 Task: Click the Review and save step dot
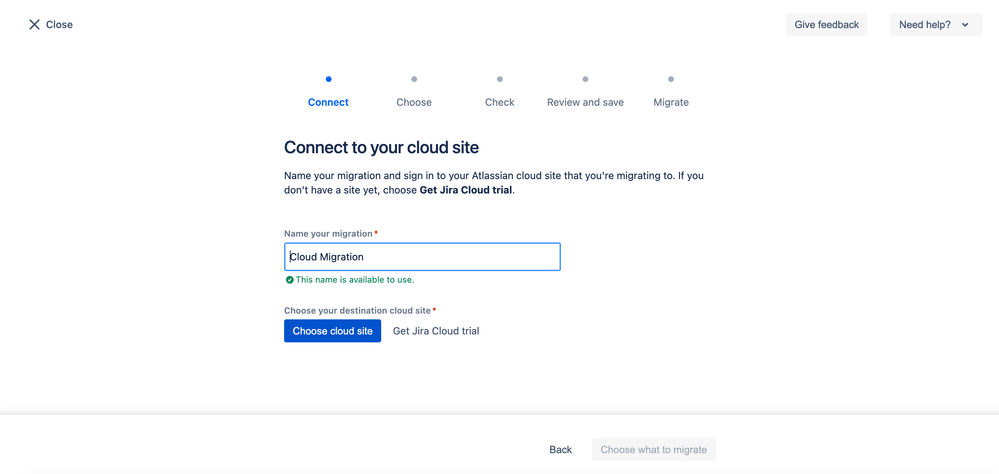coord(586,79)
